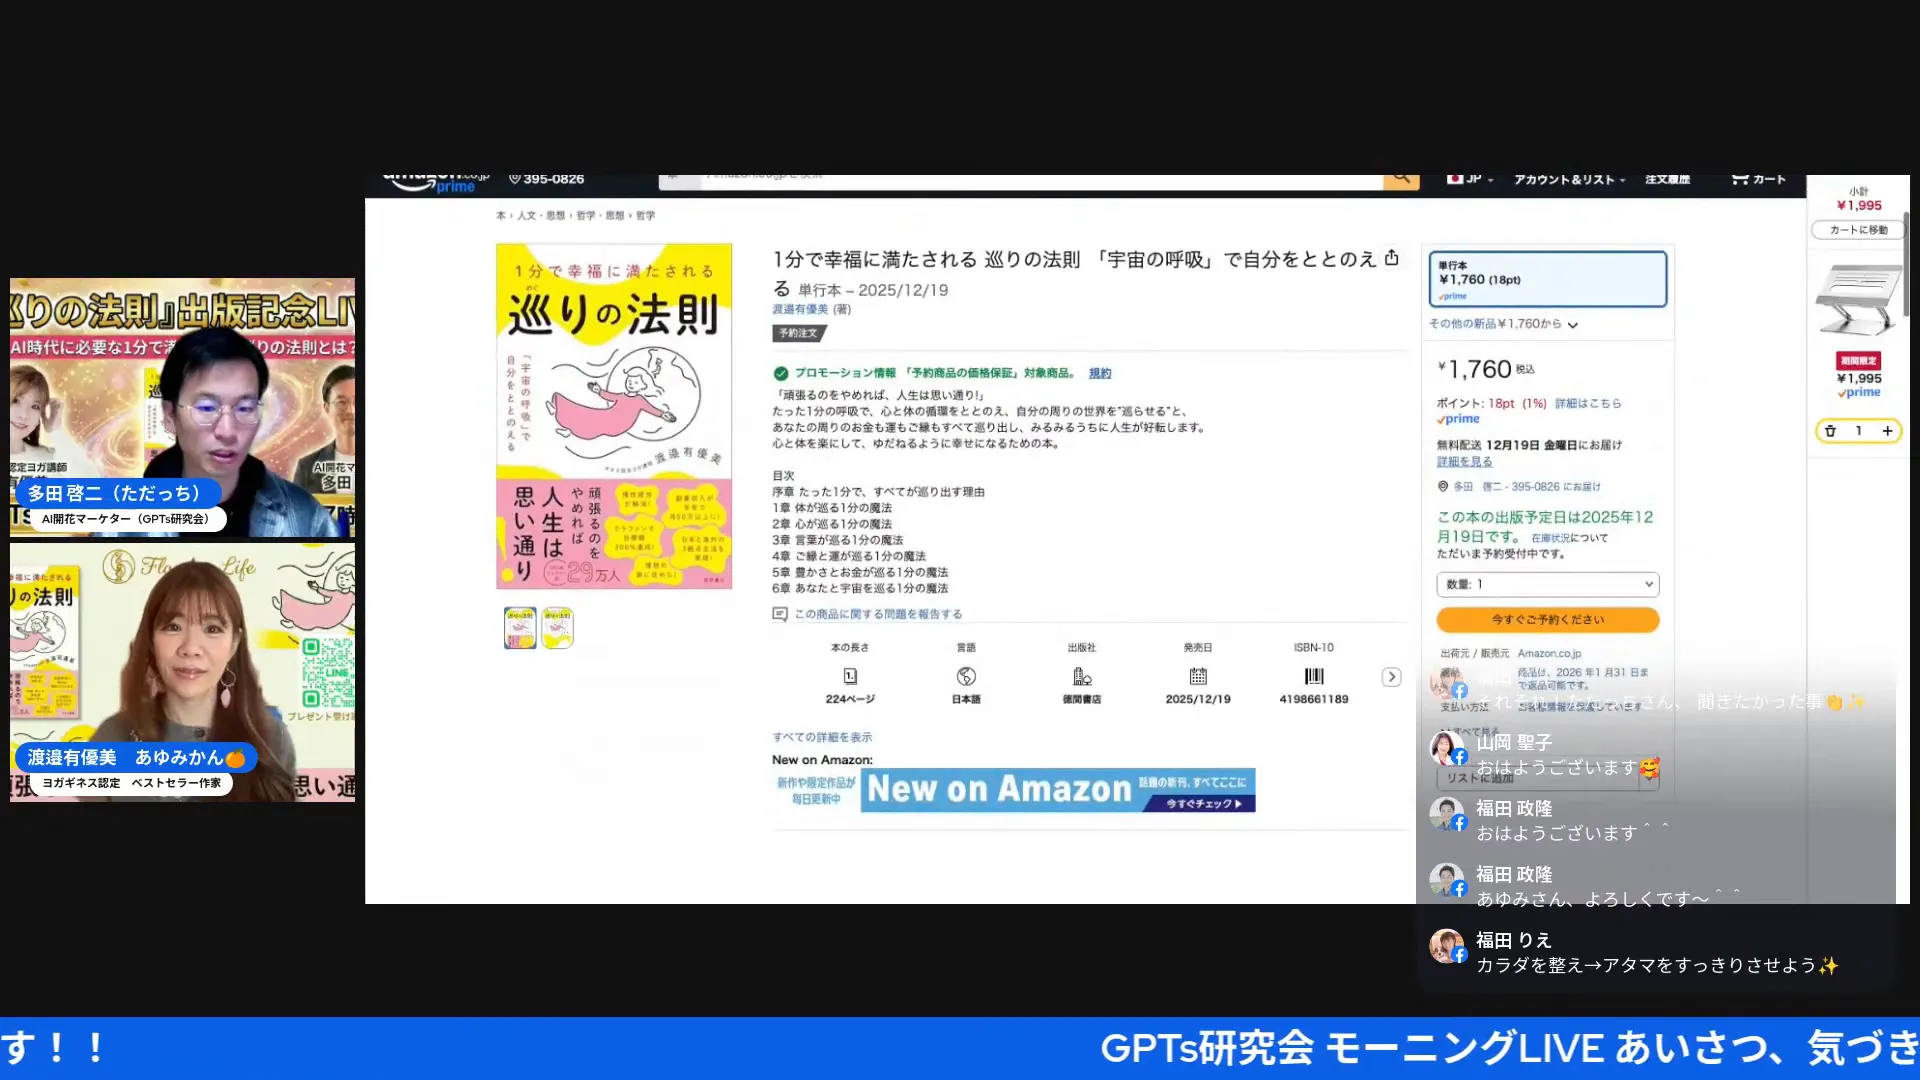Image resolution: width=1920 pixels, height=1080 pixels.
Task: Open the JP language menu
Action: (x=1468, y=179)
